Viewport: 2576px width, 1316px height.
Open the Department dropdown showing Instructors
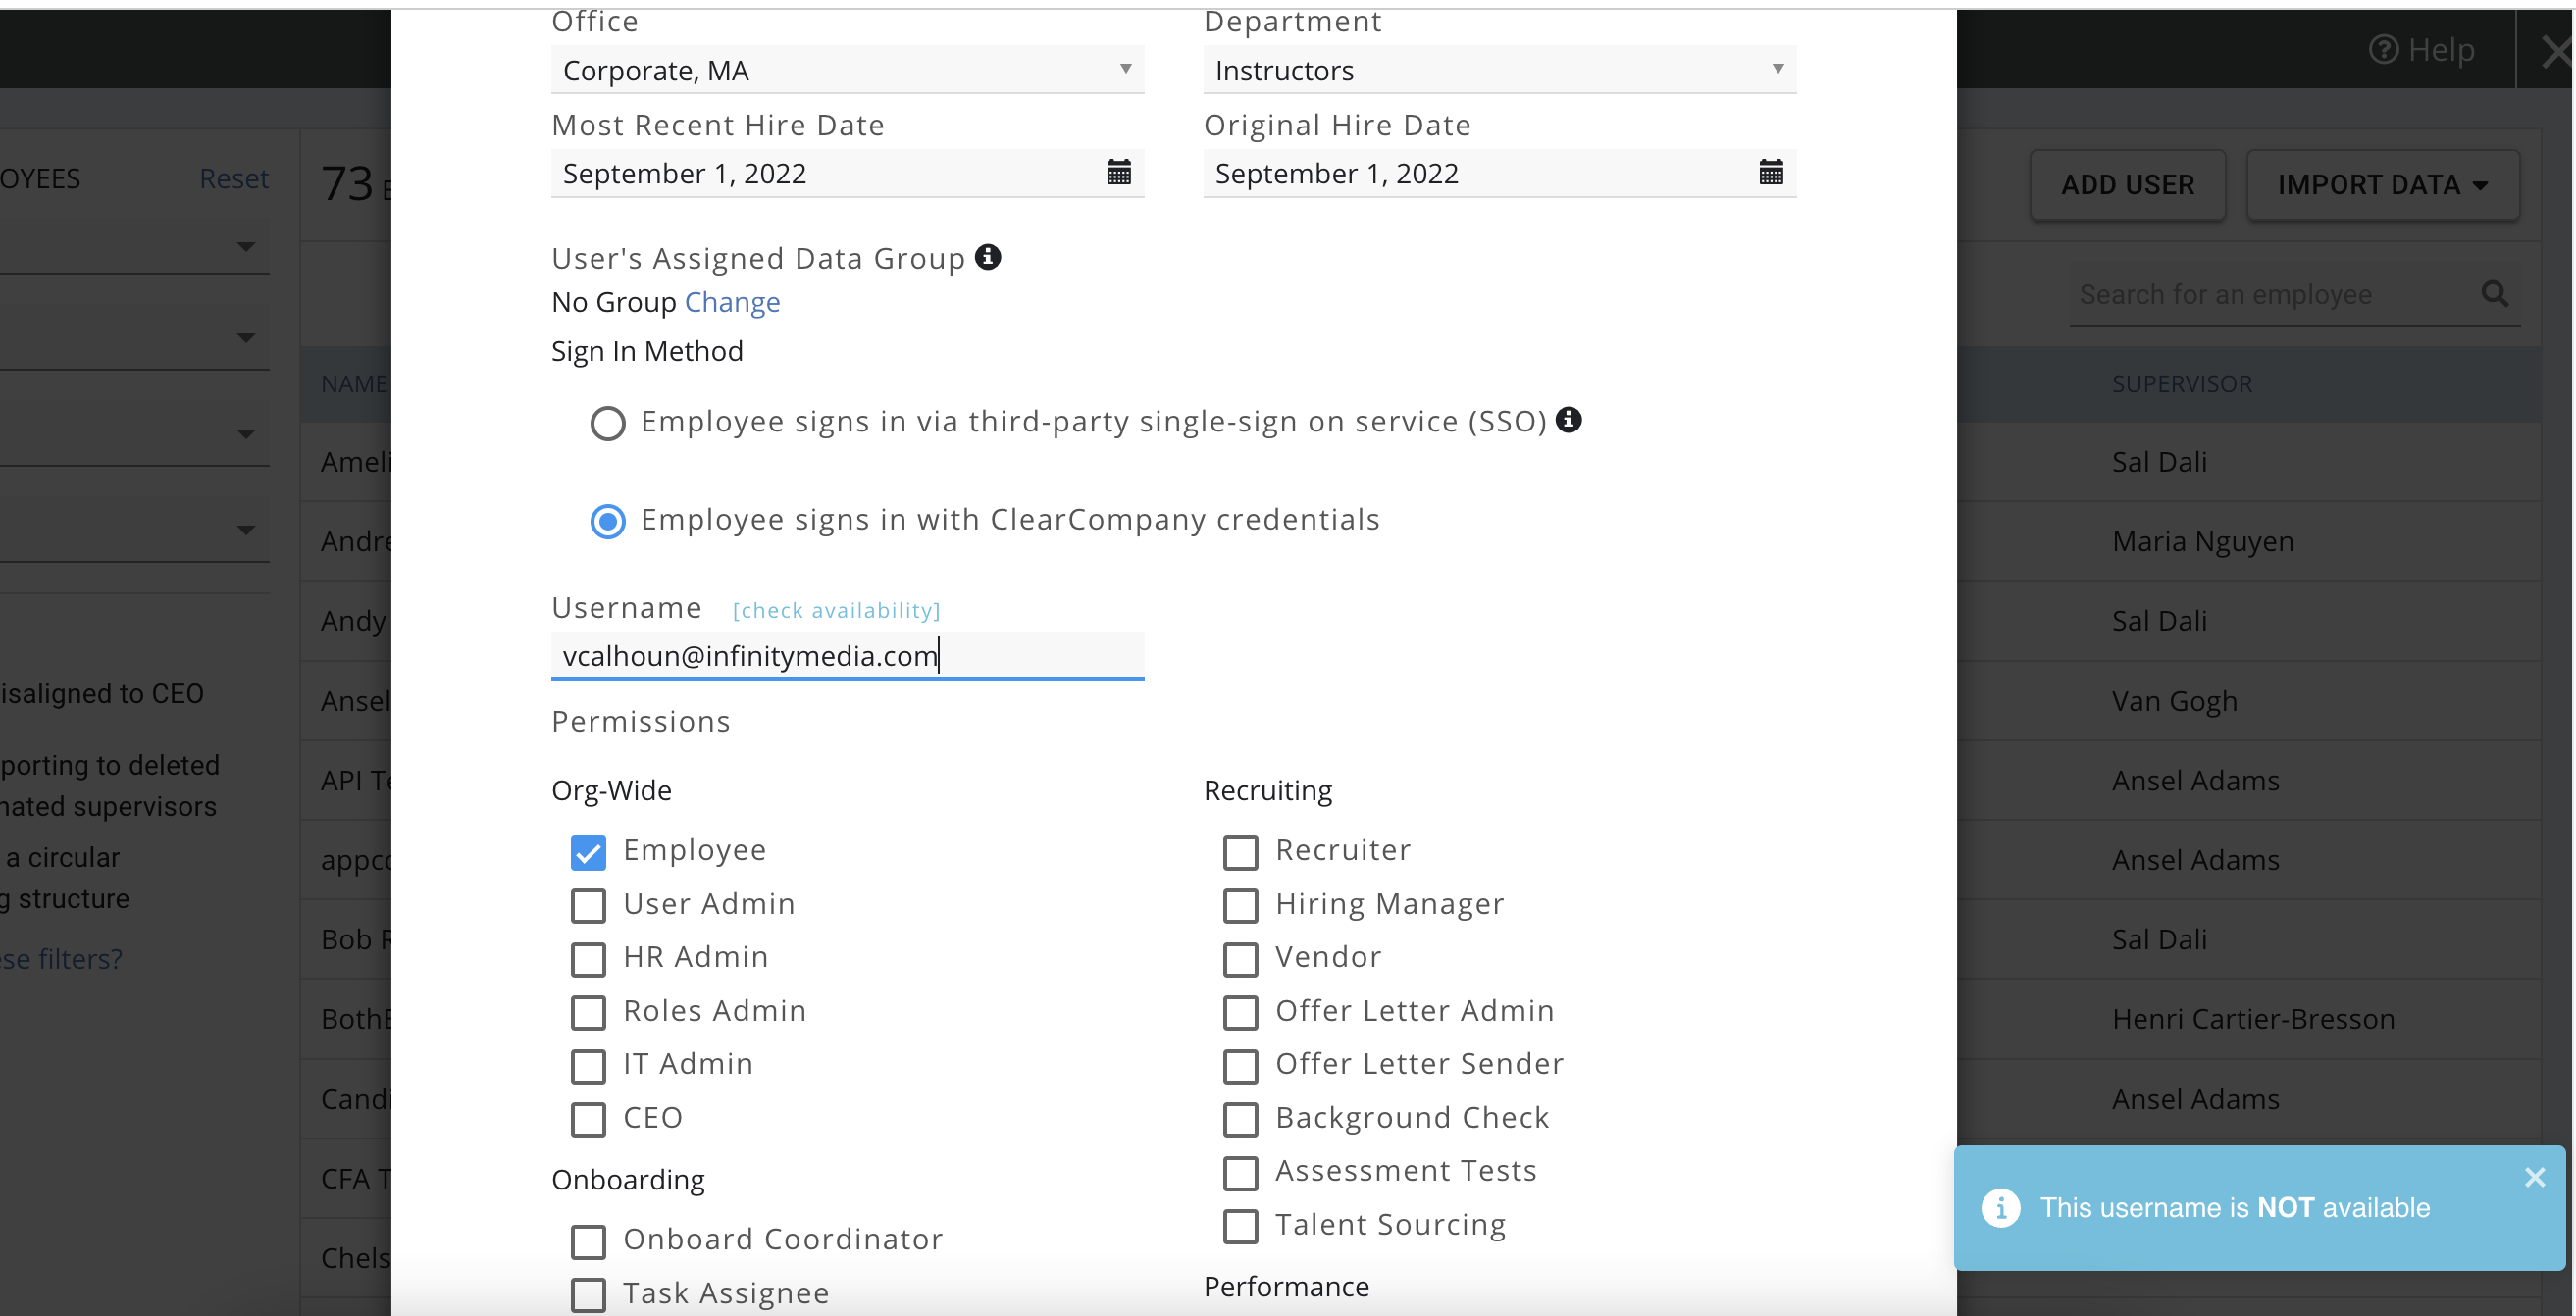[x=1499, y=70]
